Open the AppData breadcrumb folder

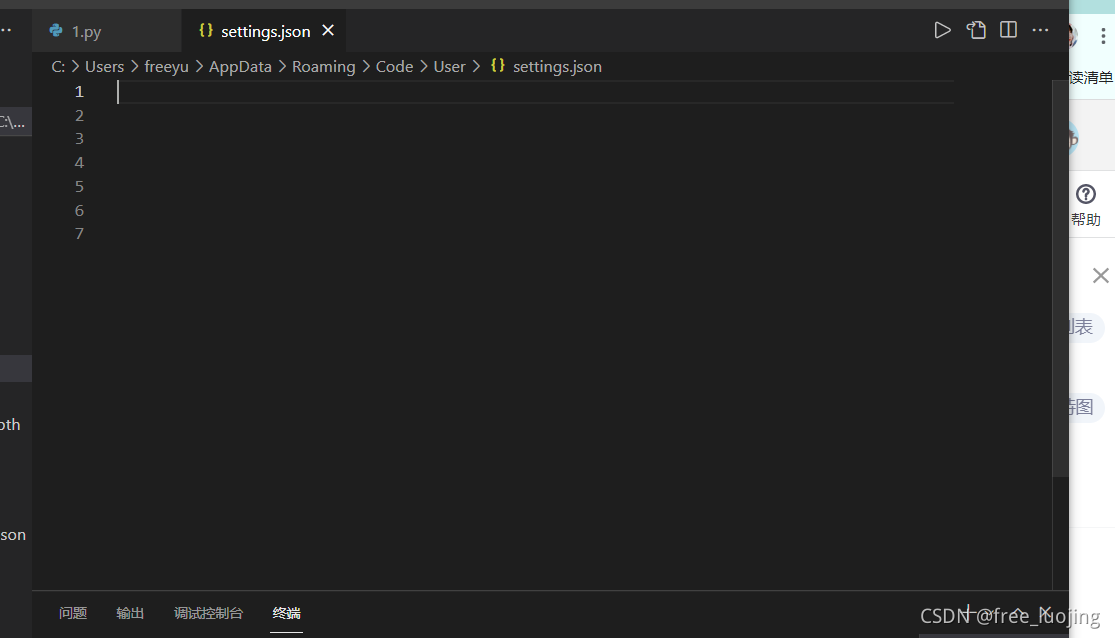240,67
